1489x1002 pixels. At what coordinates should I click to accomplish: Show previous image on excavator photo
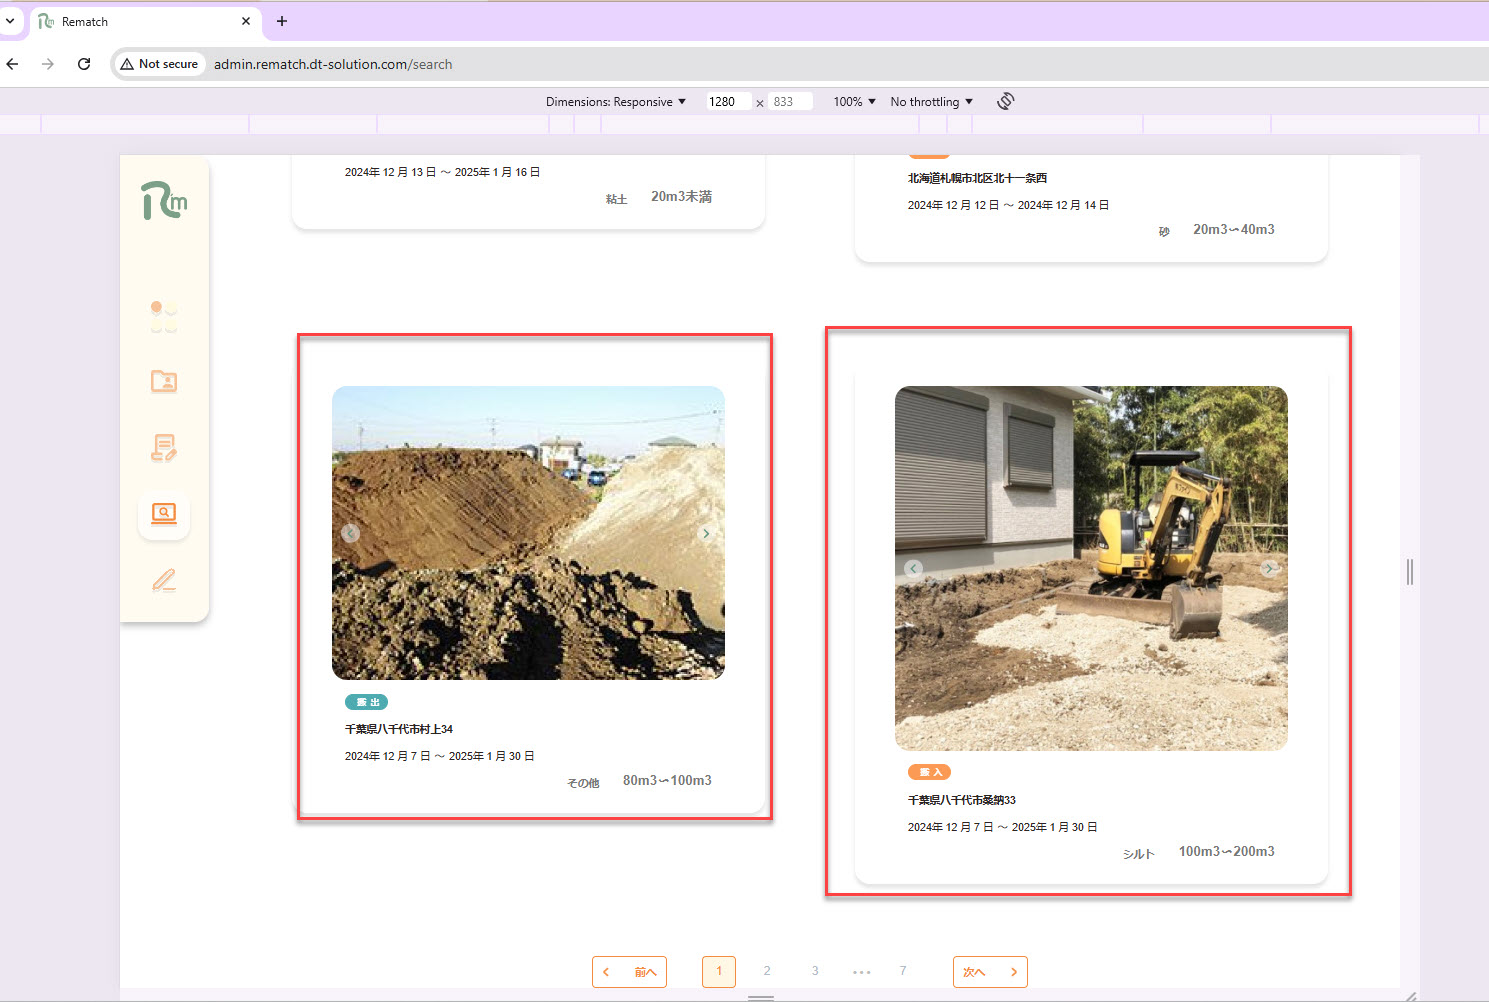913,568
